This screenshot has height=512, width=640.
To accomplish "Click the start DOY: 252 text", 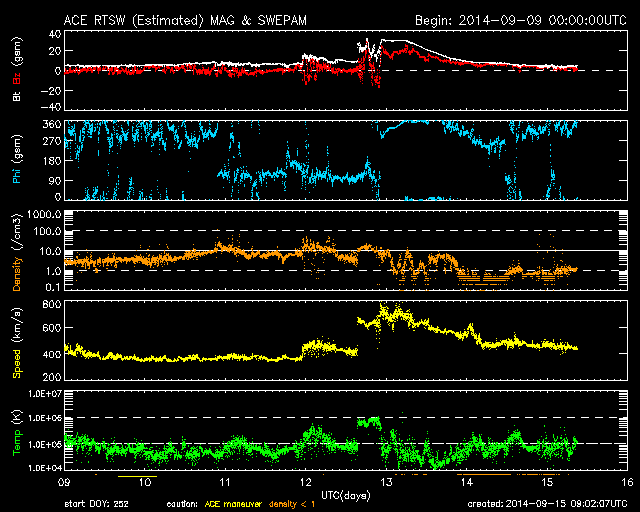I will pyautogui.click(x=101, y=504).
